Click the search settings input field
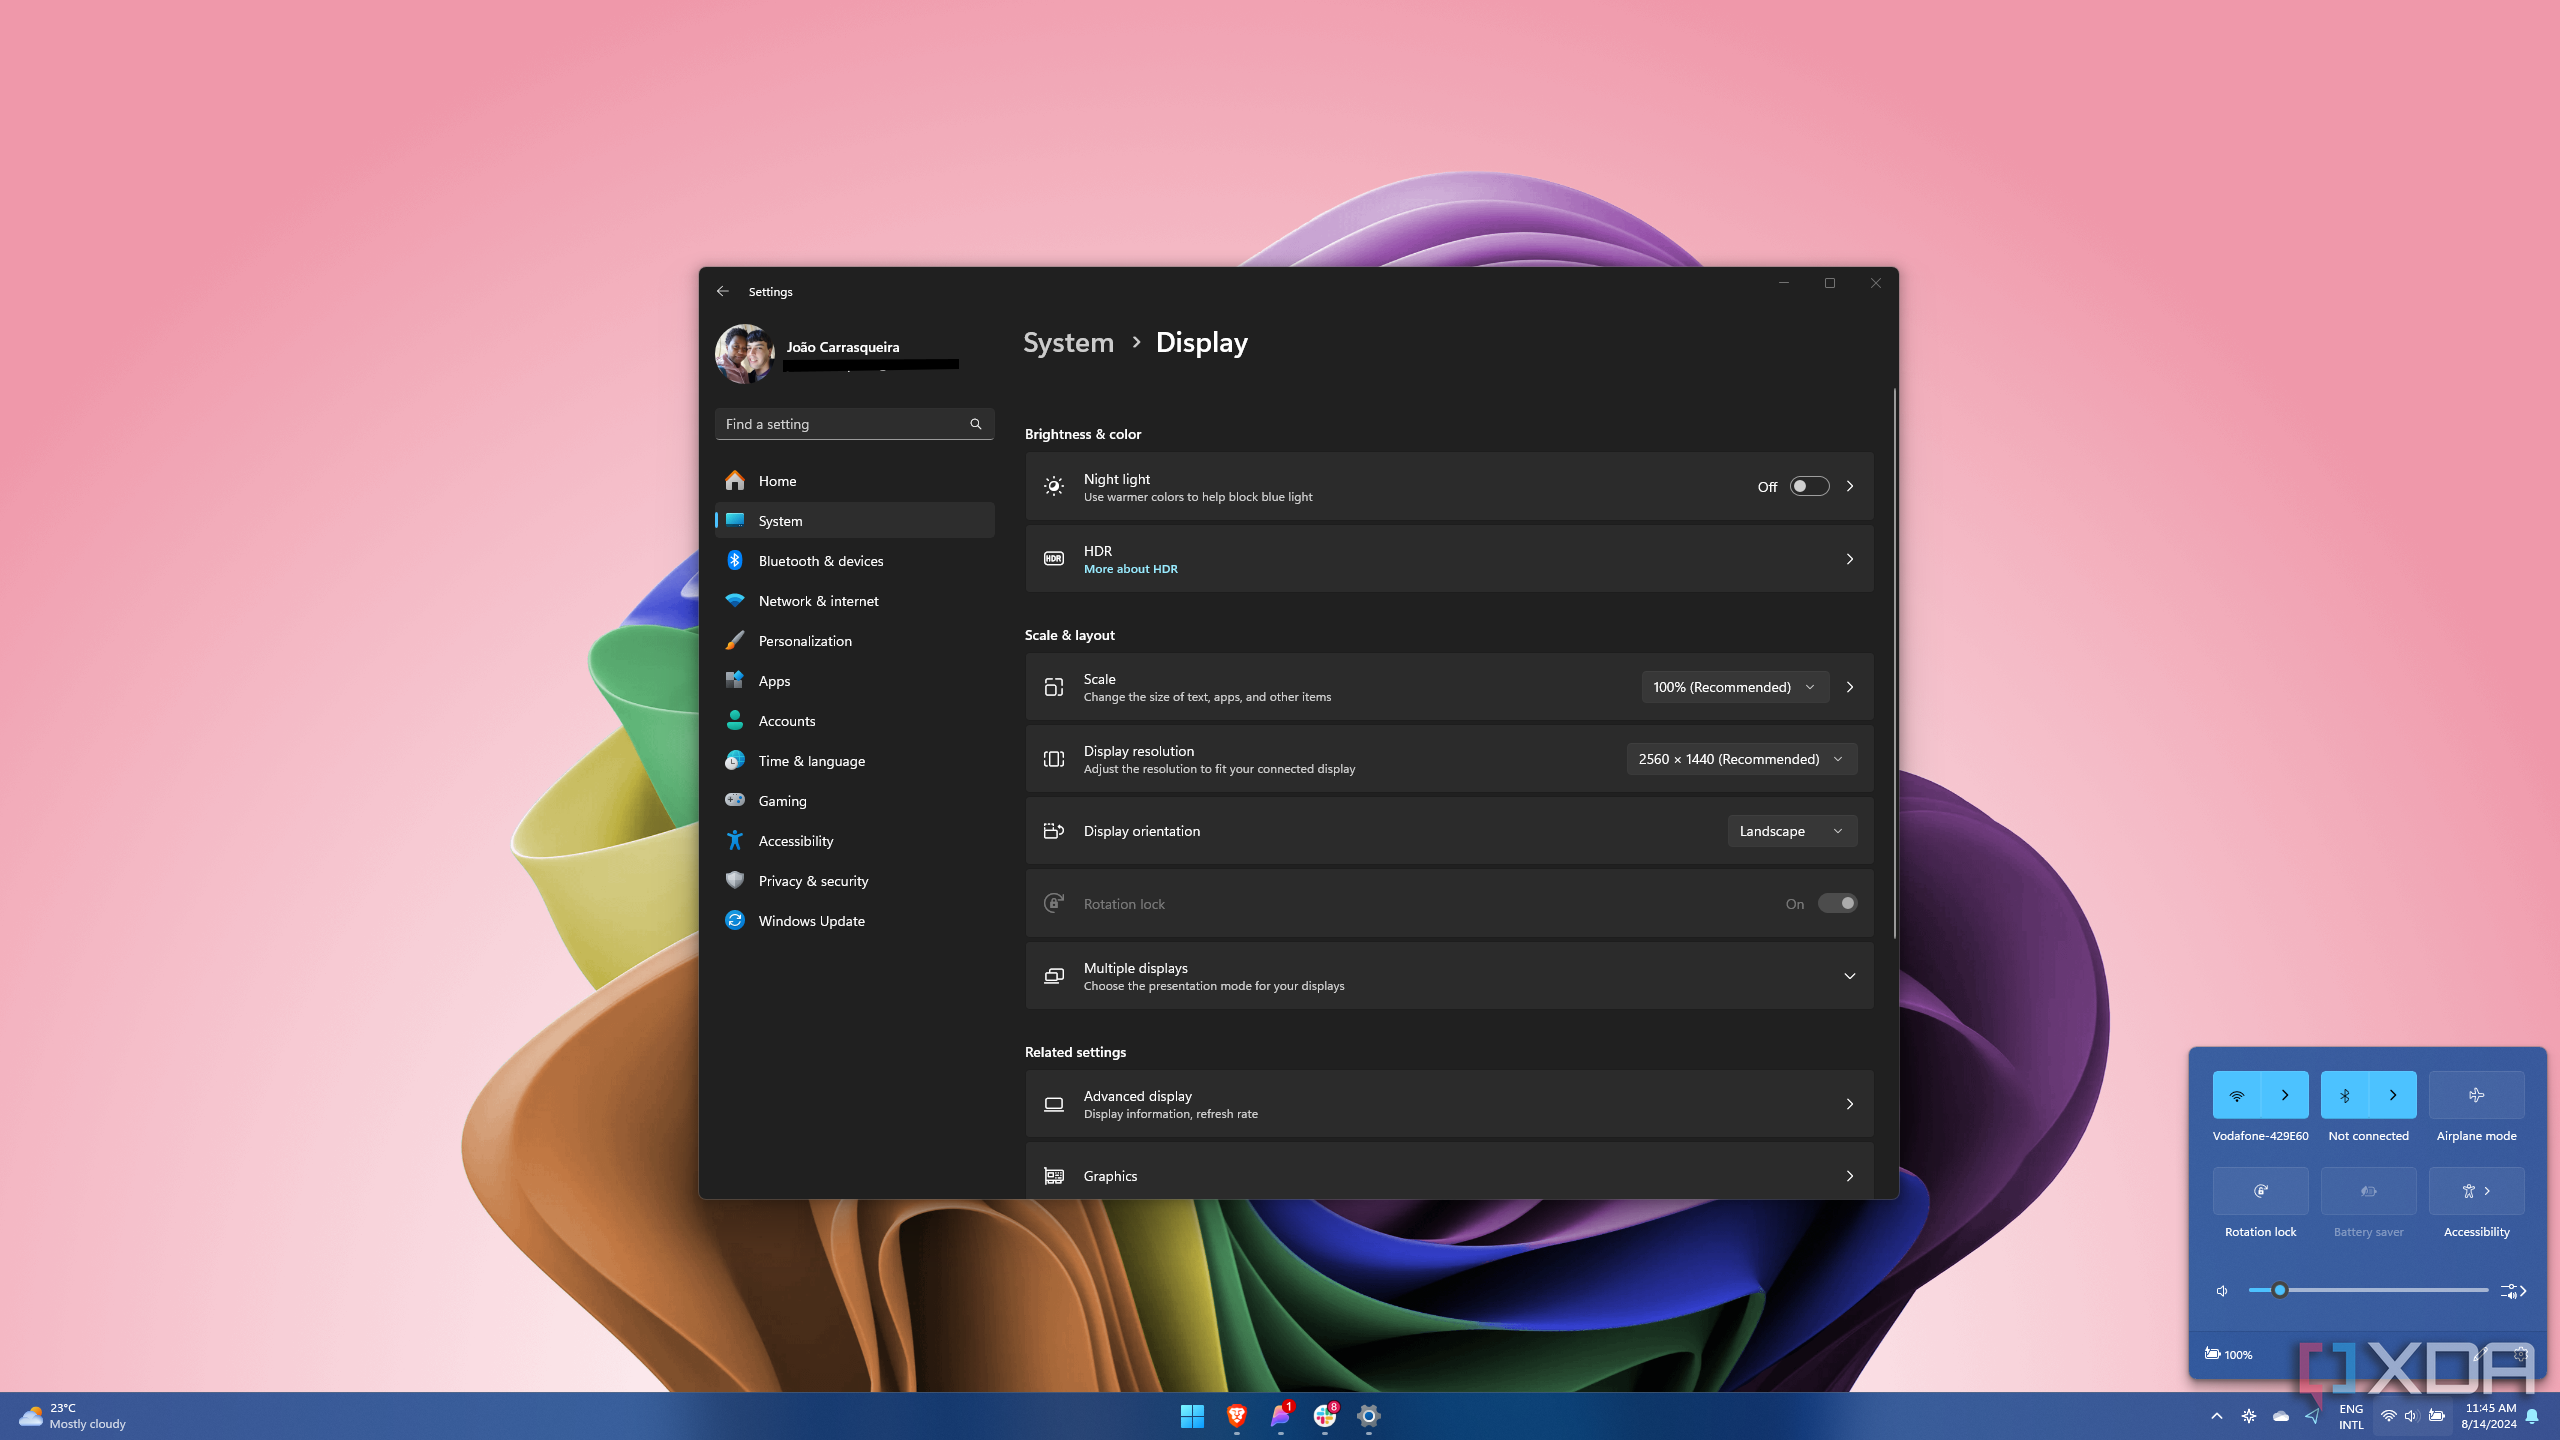Viewport: 2560px width, 1440px height. click(x=853, y=424)
